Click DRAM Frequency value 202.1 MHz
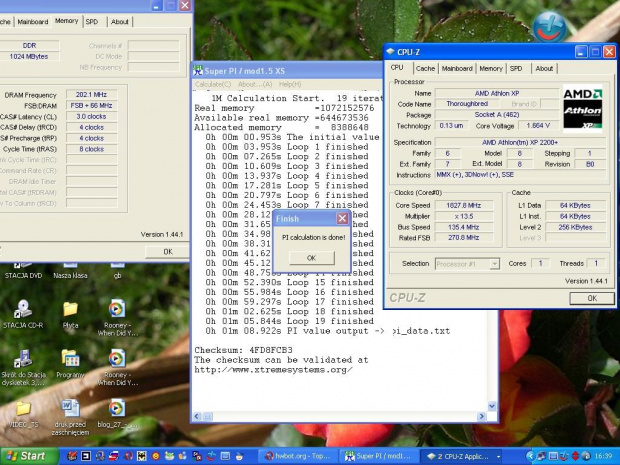This screenshot has height=465, width=620. click(91, 95)
